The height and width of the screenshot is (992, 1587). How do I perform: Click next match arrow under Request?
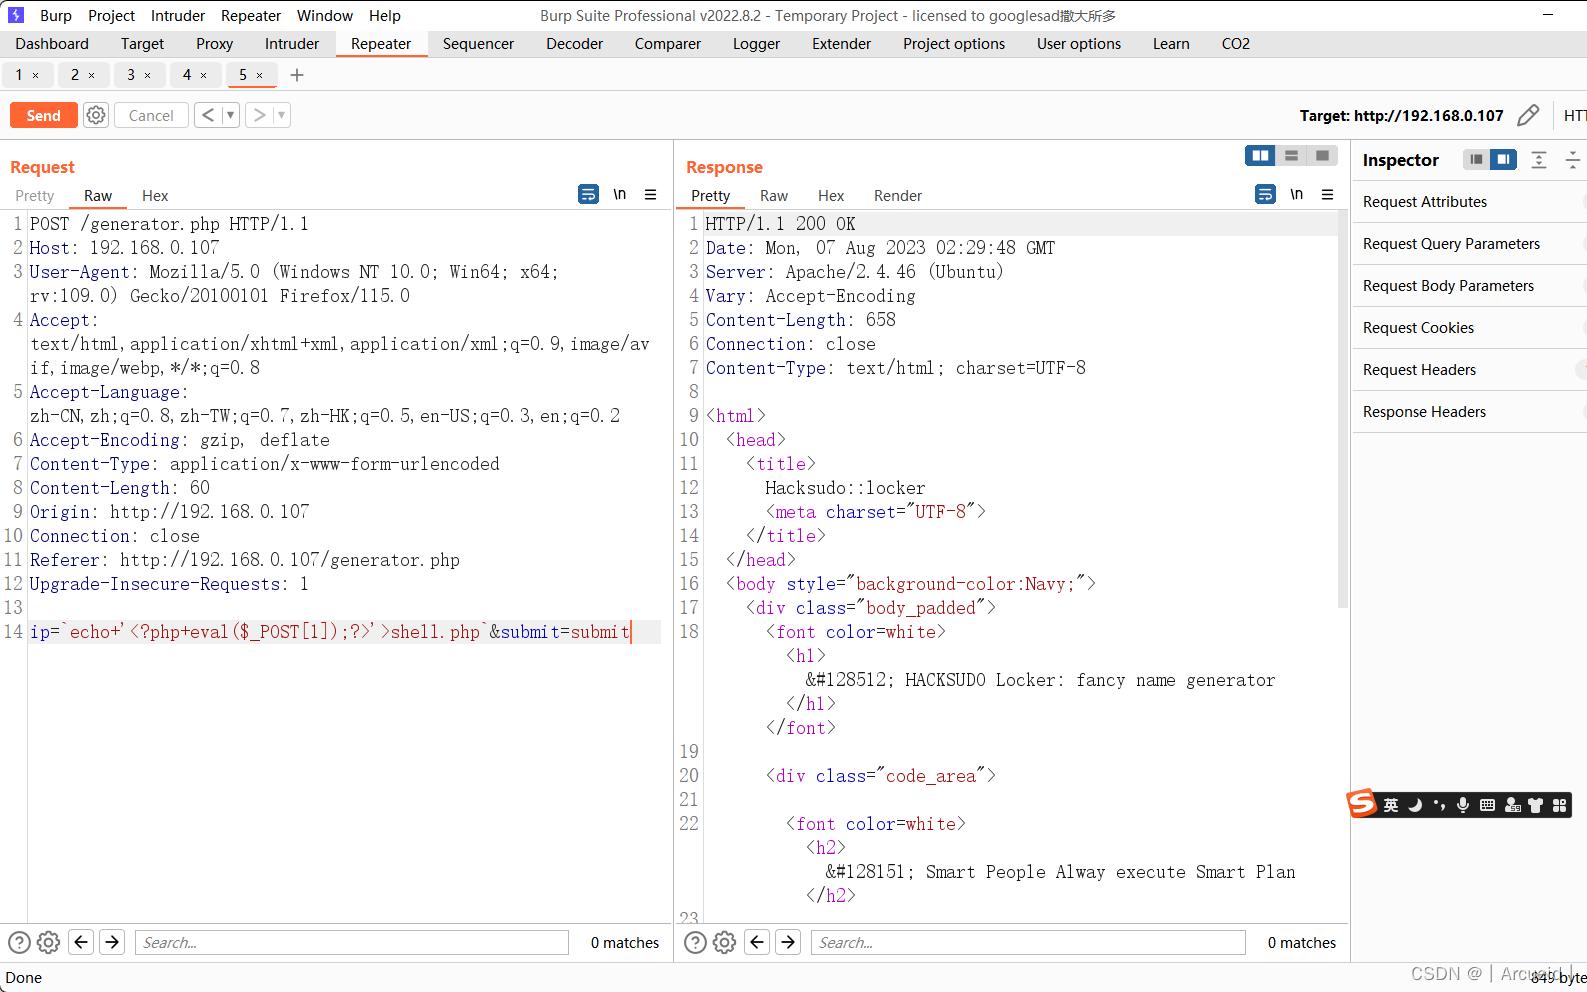(112, 942)
